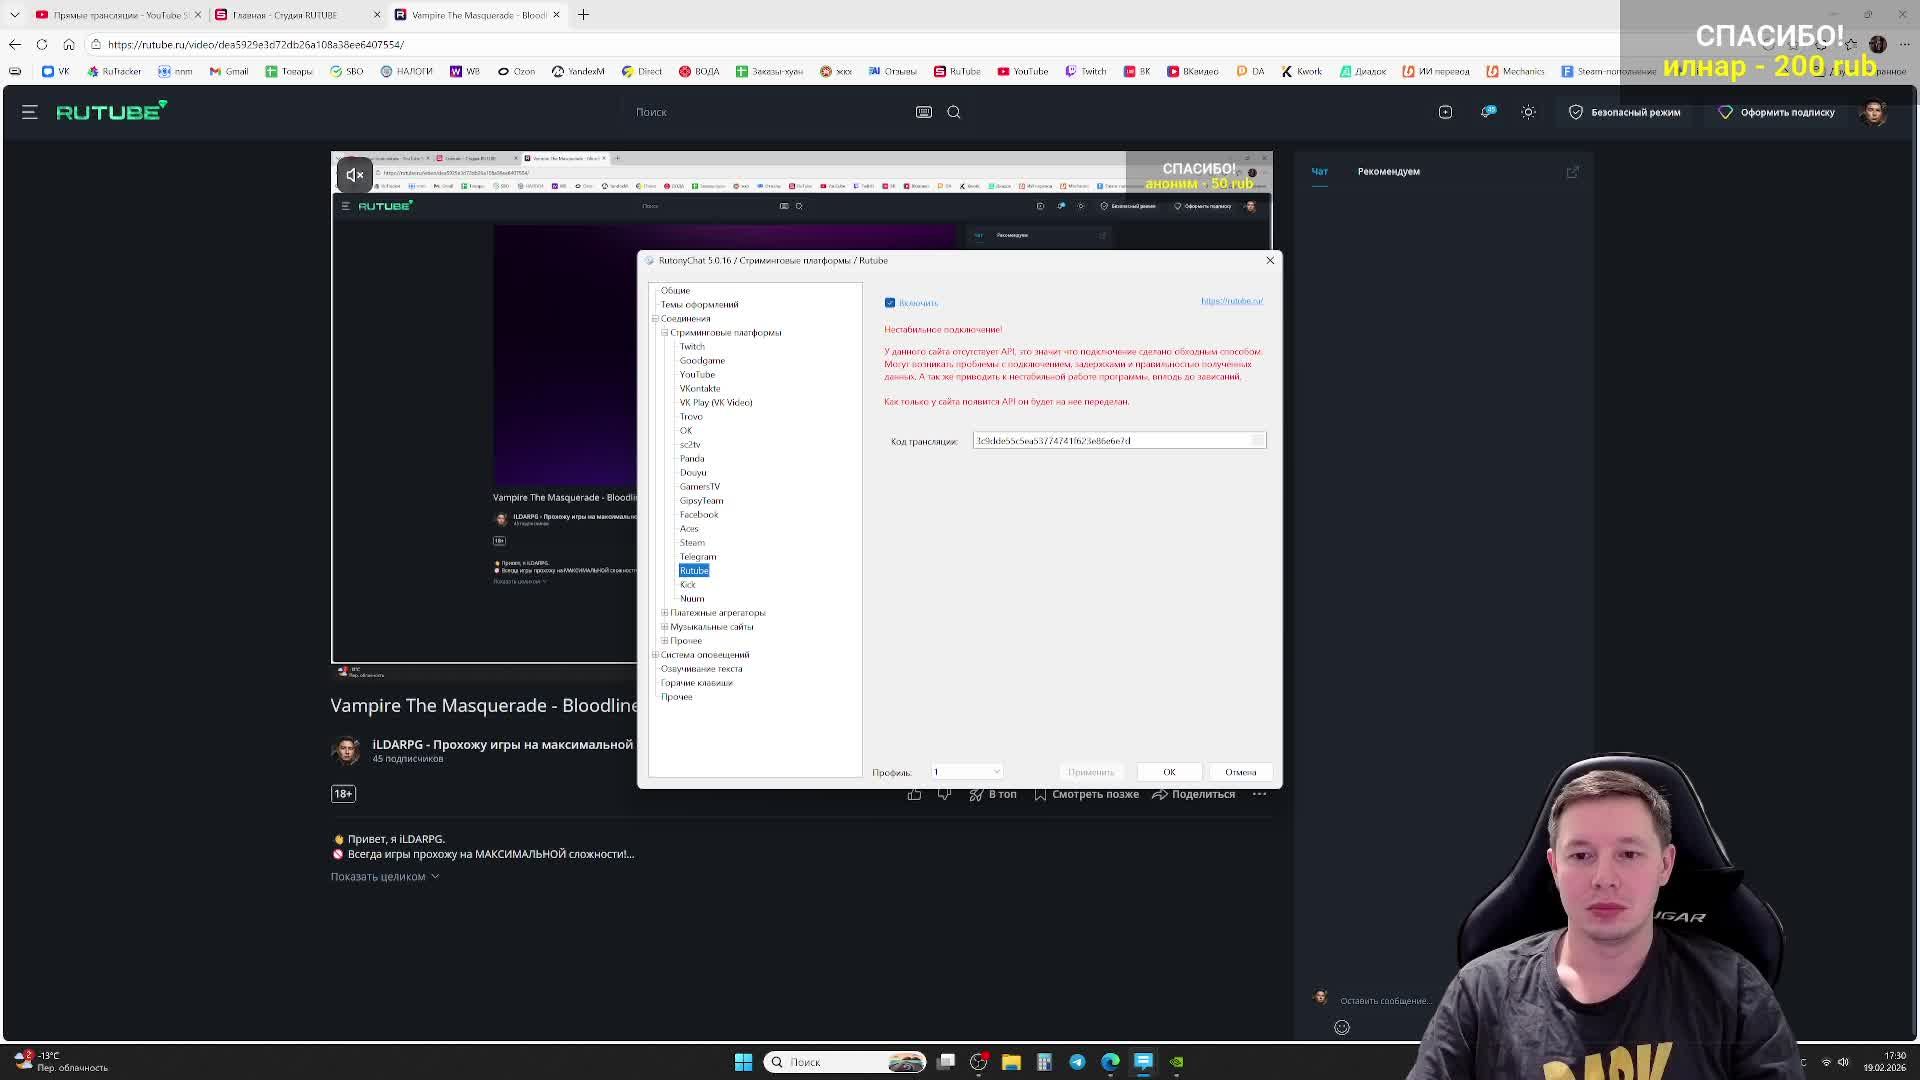Screen dimensions: 1920x1080
Task: Click the search magnifier icon
Action: (954, 112)
